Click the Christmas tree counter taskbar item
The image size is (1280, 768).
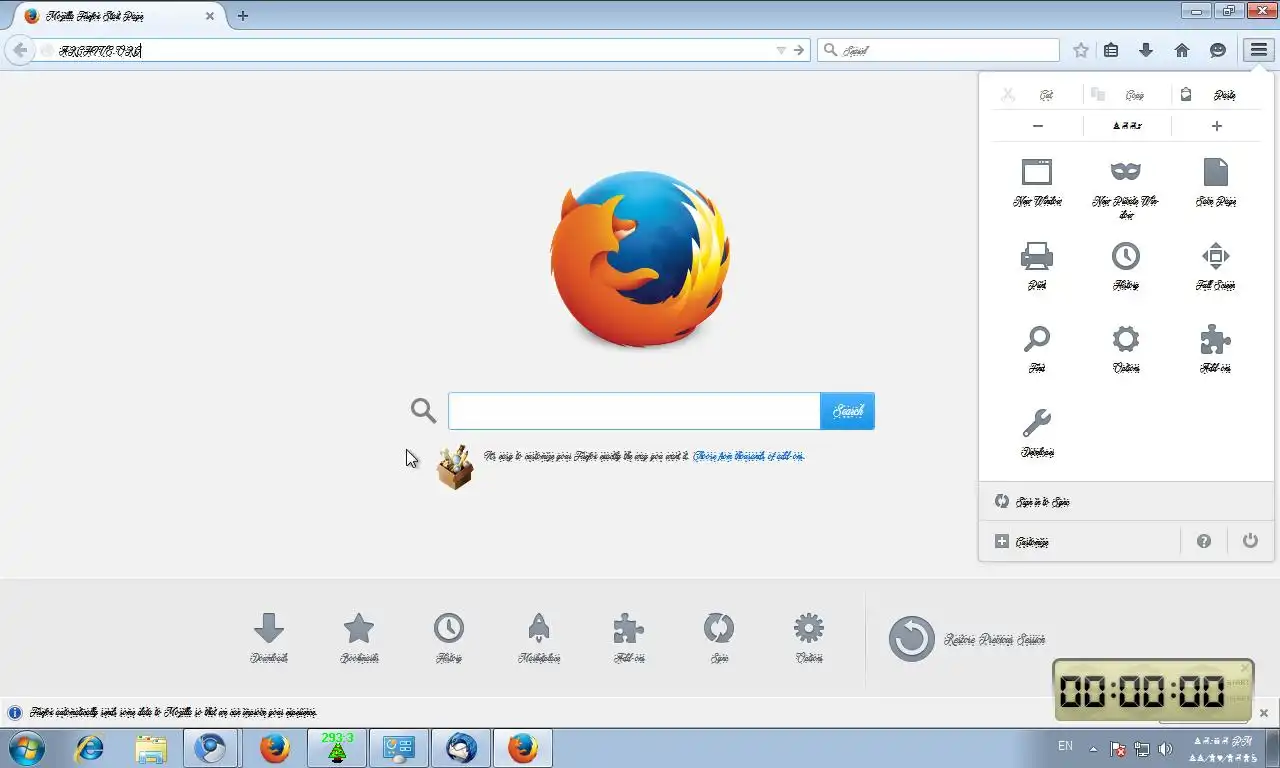[337, 748]
